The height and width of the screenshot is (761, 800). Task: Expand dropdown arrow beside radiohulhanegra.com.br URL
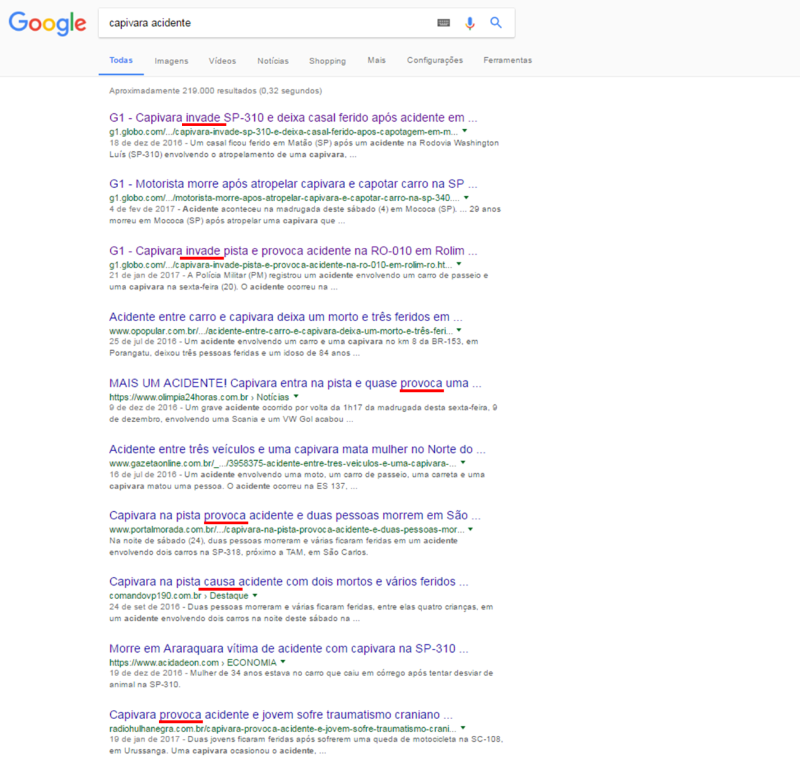tap(463, 728)
